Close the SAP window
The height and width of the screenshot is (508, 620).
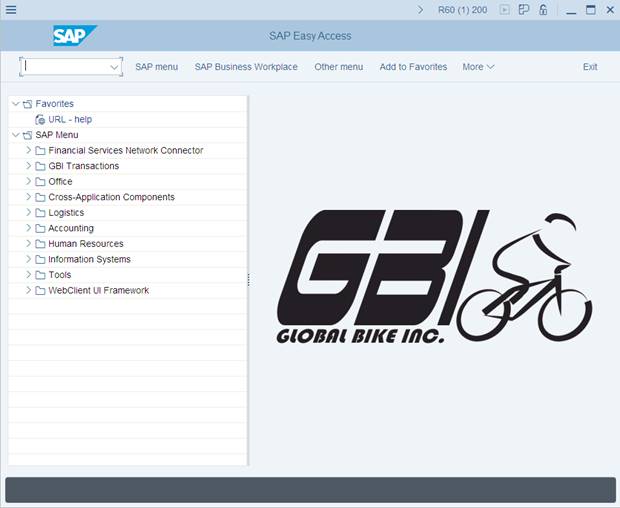point(610,10)
